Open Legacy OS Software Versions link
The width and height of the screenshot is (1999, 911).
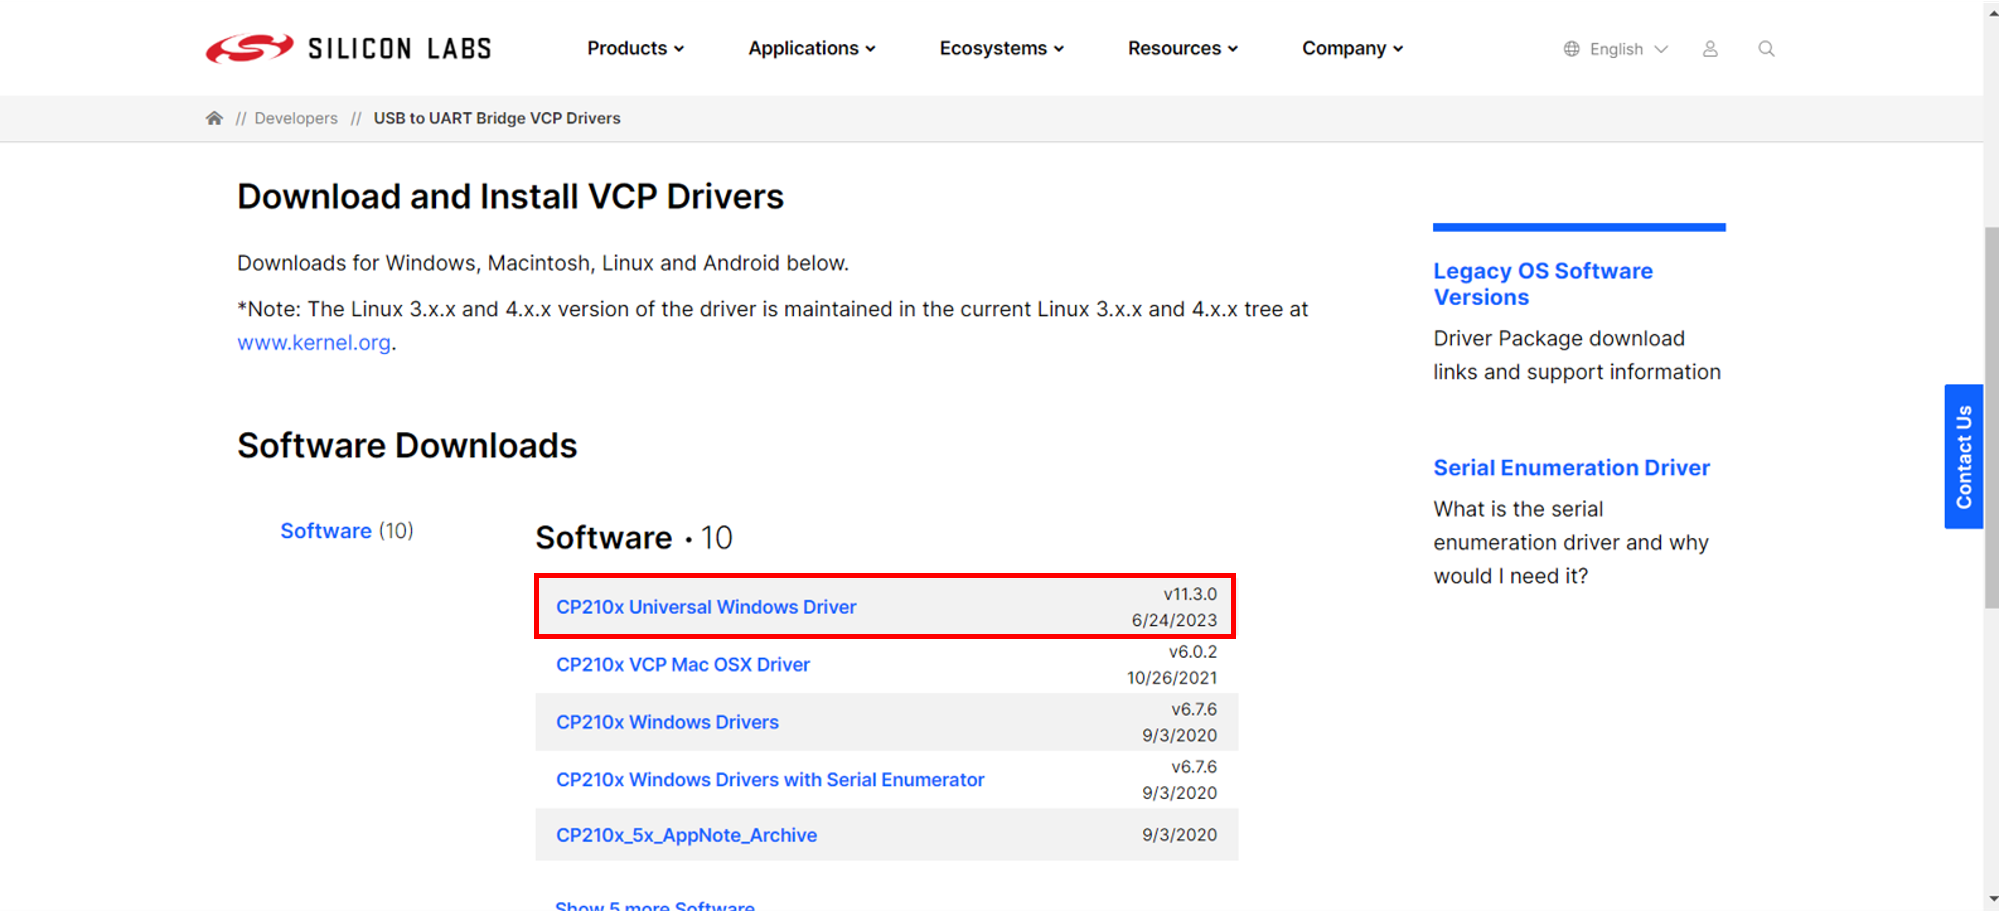1543,284
